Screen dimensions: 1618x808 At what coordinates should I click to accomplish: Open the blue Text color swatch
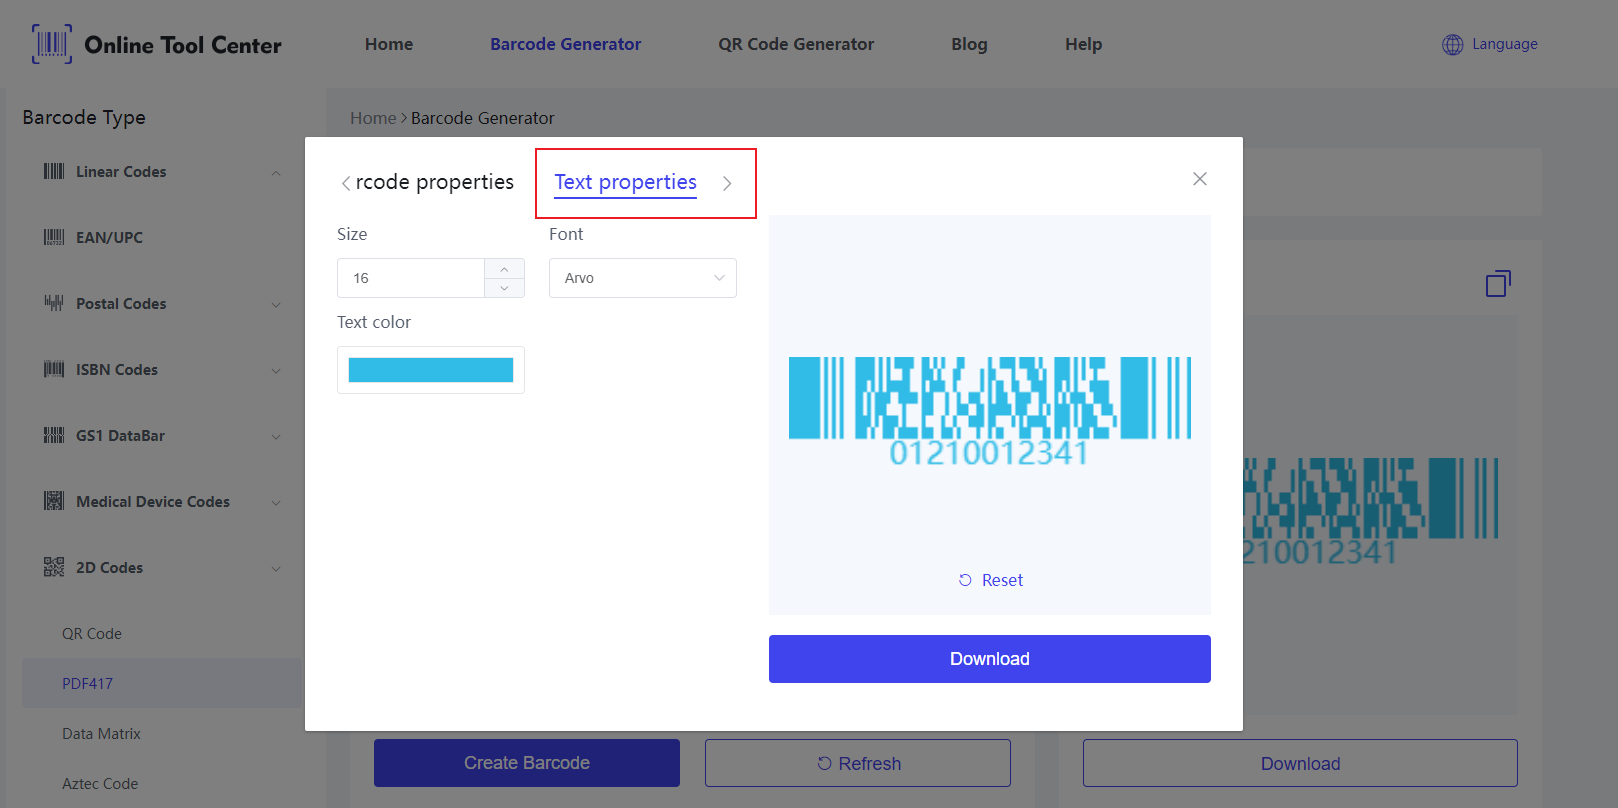[x=431, y=370]
